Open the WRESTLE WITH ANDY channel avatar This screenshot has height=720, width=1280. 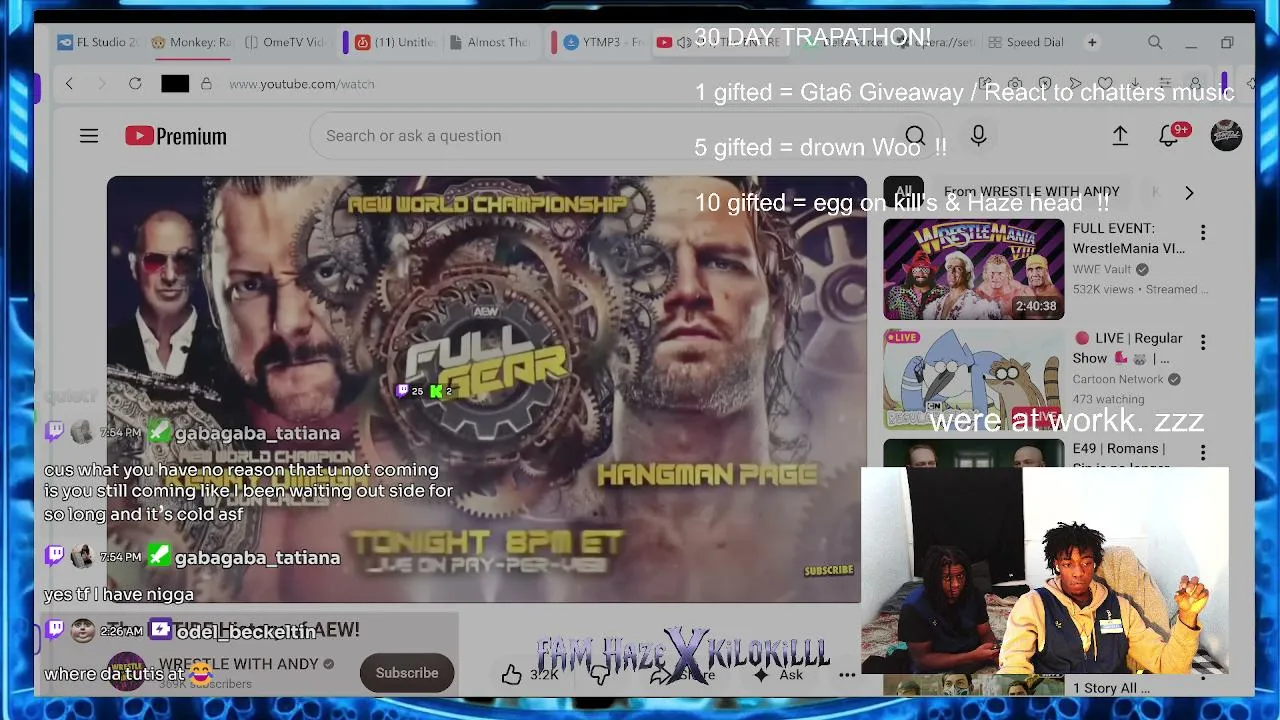click(x=127, y=673)
